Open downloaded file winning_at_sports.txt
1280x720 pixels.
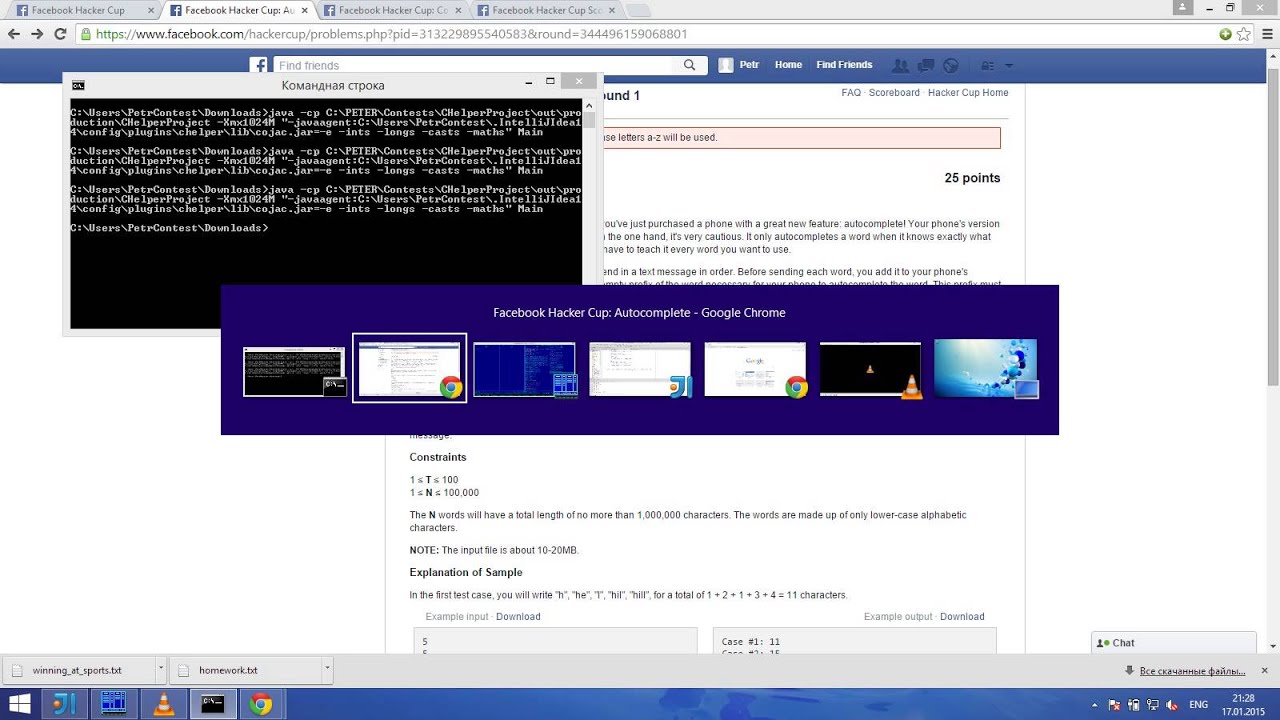[x=77, y=670]
